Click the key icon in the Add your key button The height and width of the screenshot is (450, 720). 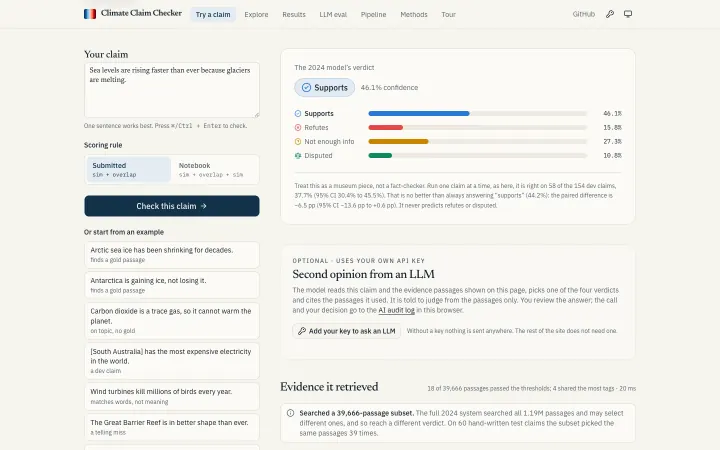(302, 331)
